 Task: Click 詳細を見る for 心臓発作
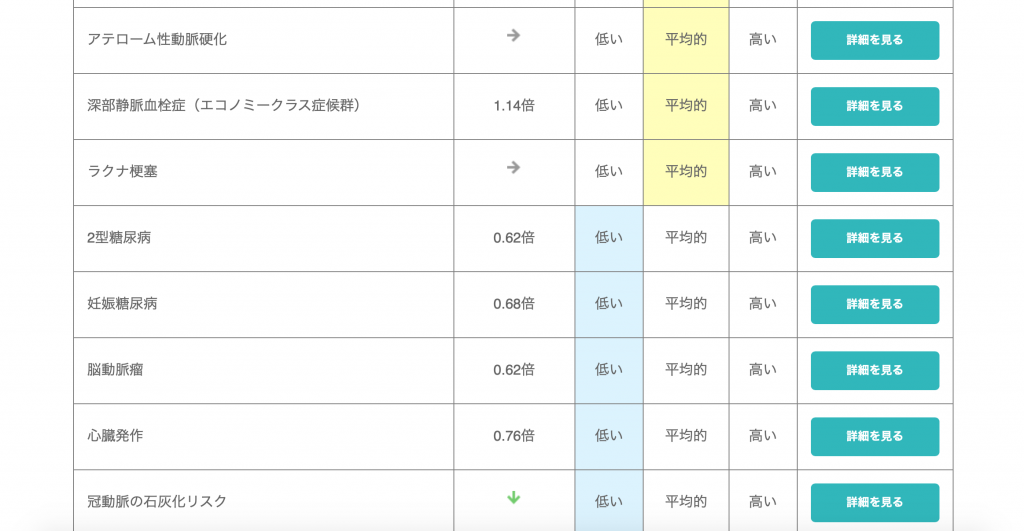[874, 436]
